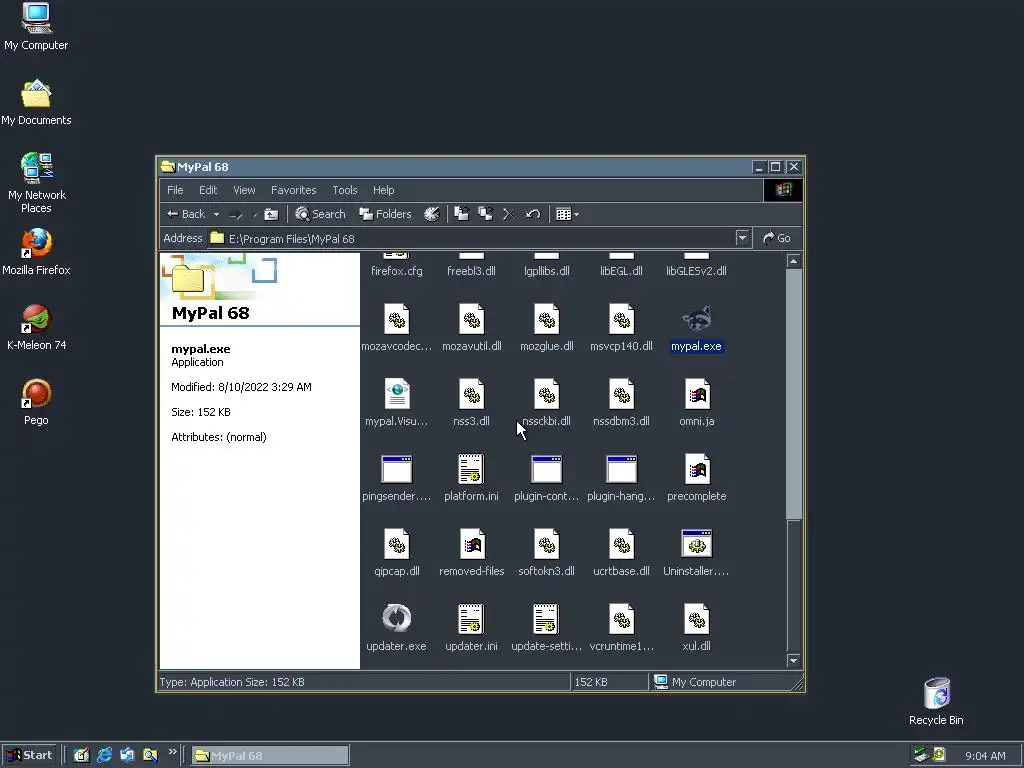Click the vertical scrollbar down arrow
The image size is (1024, 768).
coord(793,660)
